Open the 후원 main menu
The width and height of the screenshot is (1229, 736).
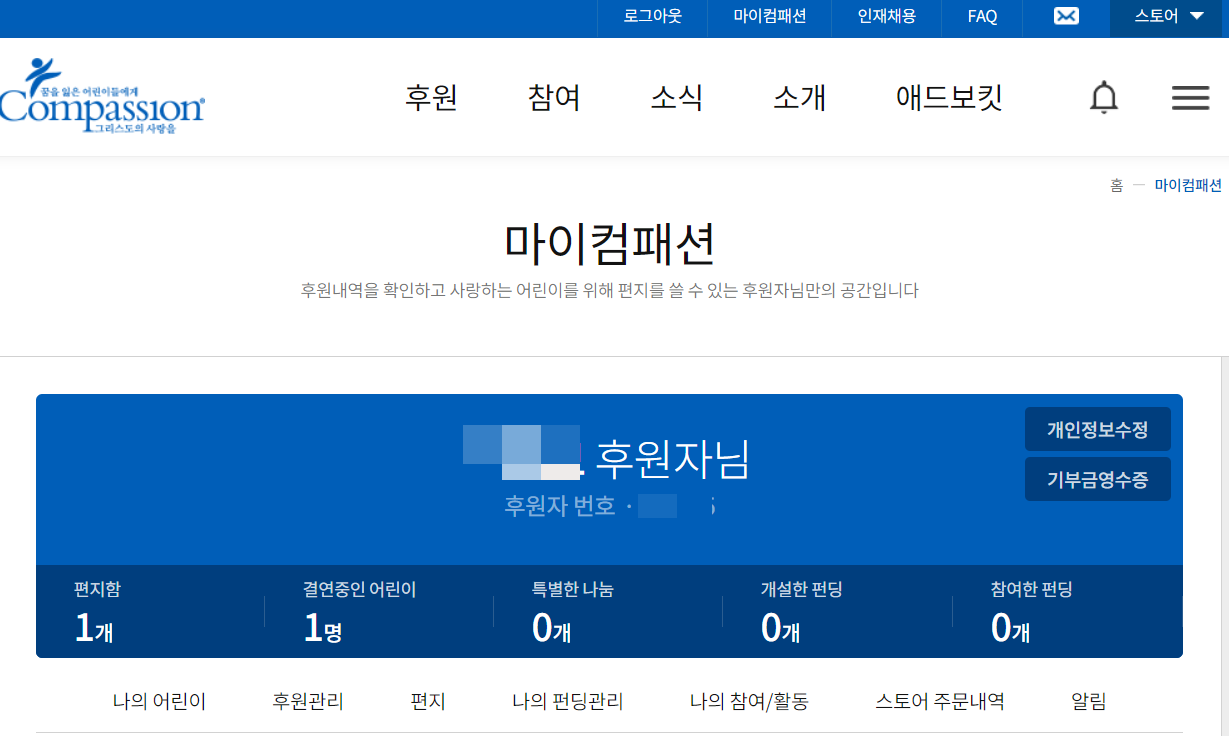[431, 98]
